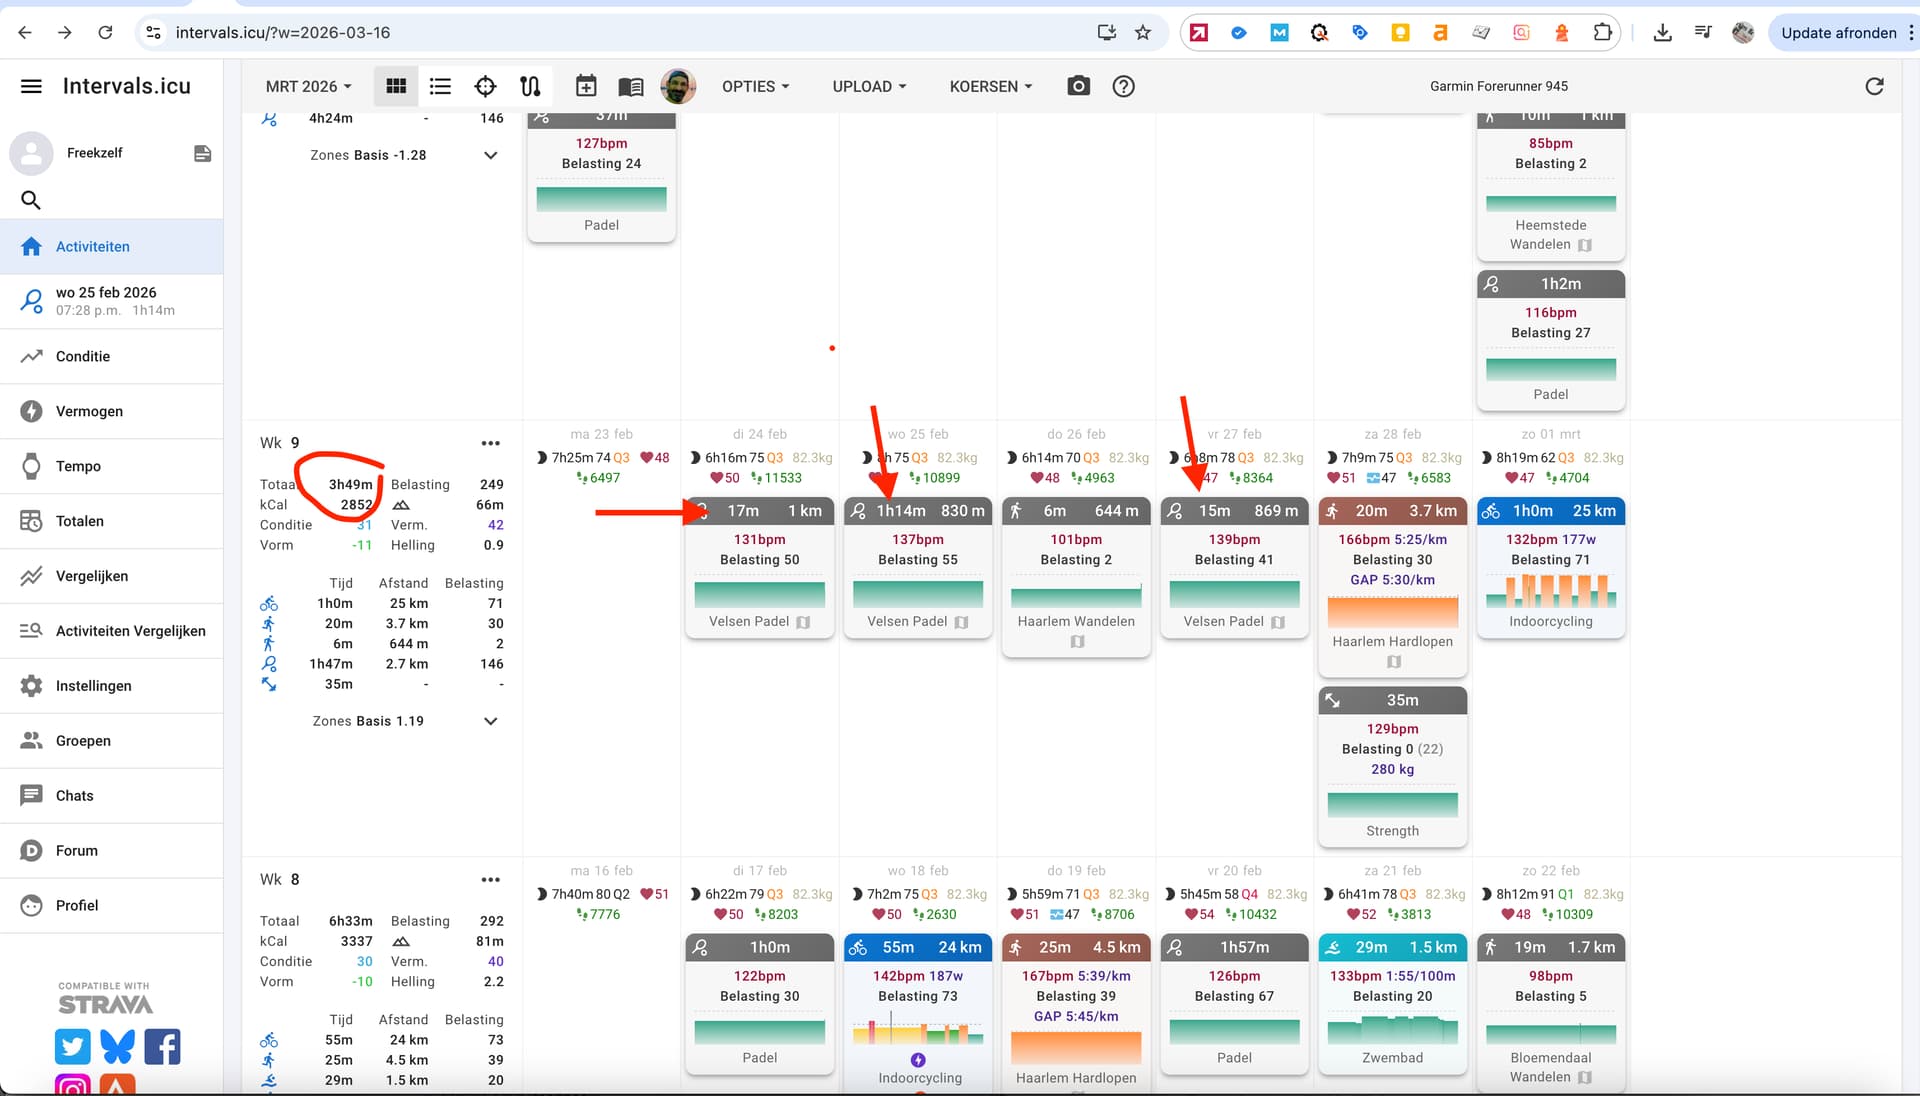Expand Zones Basis 1.19 chevron
This screenshot has width=1920, height=1096.
(x=490, y=721)
